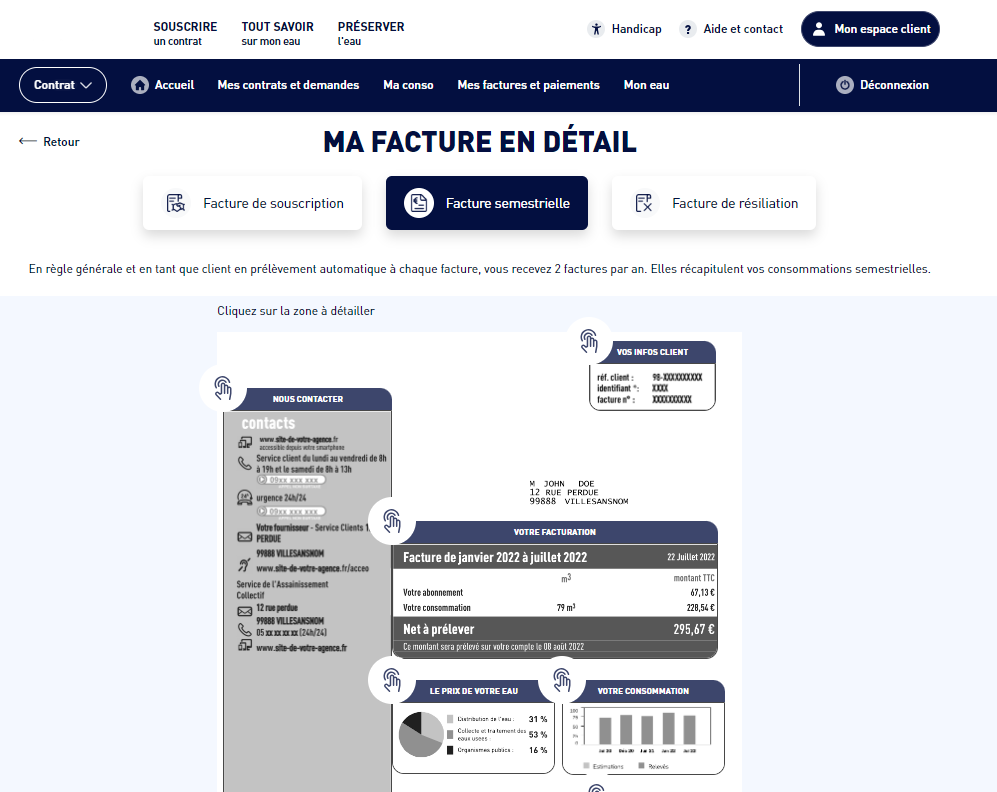Image resolution: width=997 pixels, height=792 pixels.
Task: Click the water price pie chart
Action: click(x=420, y=735)
